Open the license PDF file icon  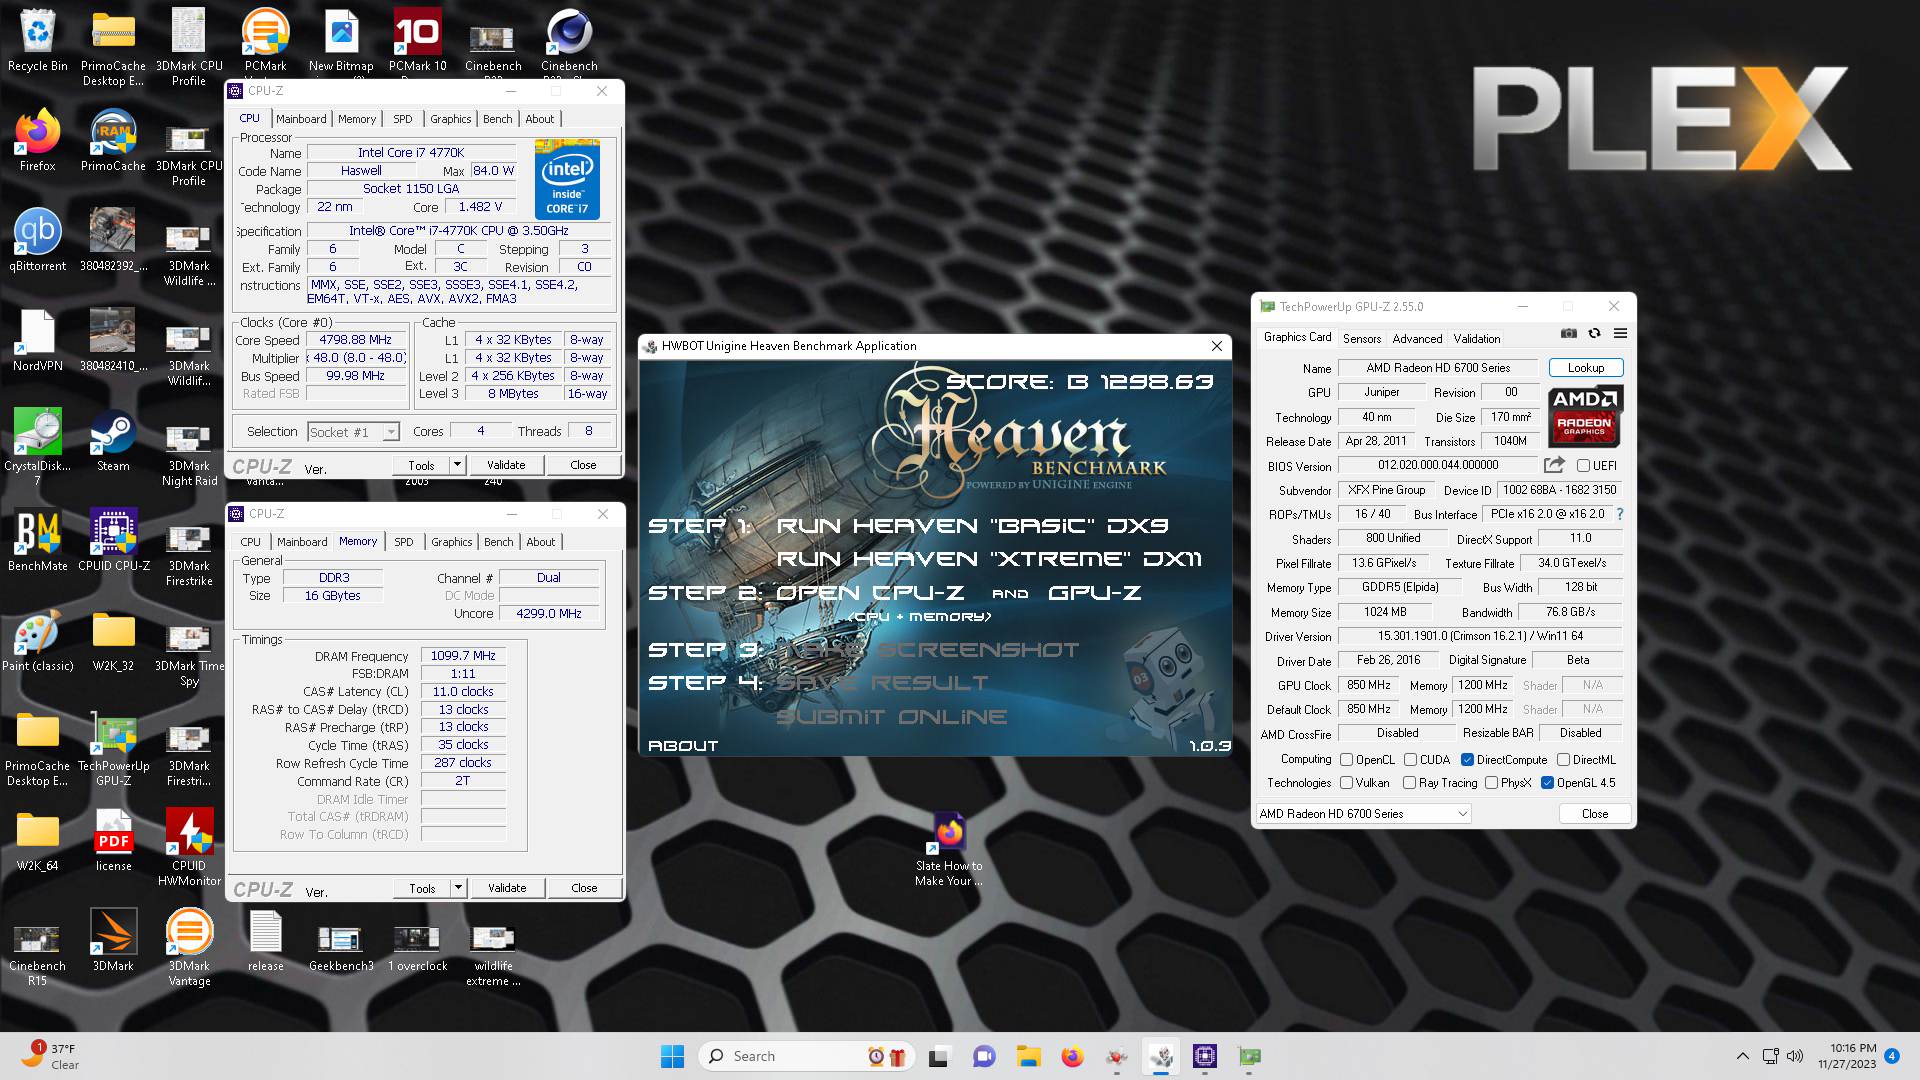pos(113,840)
